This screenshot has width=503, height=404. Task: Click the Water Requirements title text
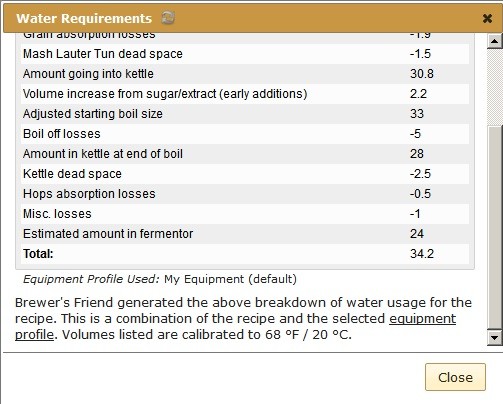(84, 18)
